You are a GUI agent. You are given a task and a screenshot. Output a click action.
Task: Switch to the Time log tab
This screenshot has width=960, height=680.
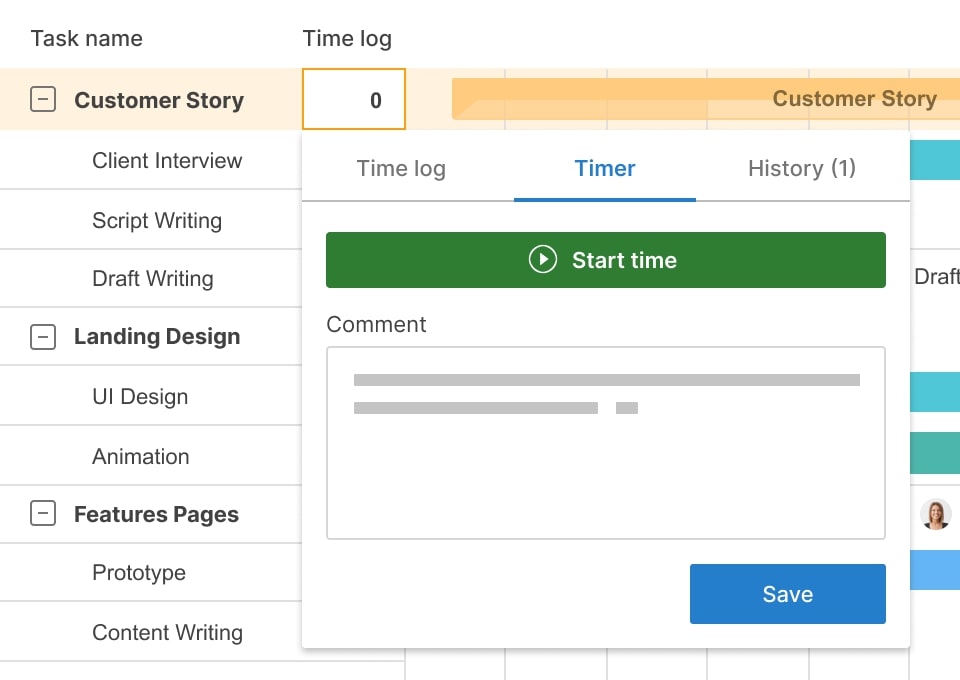[x=401, y=169]
